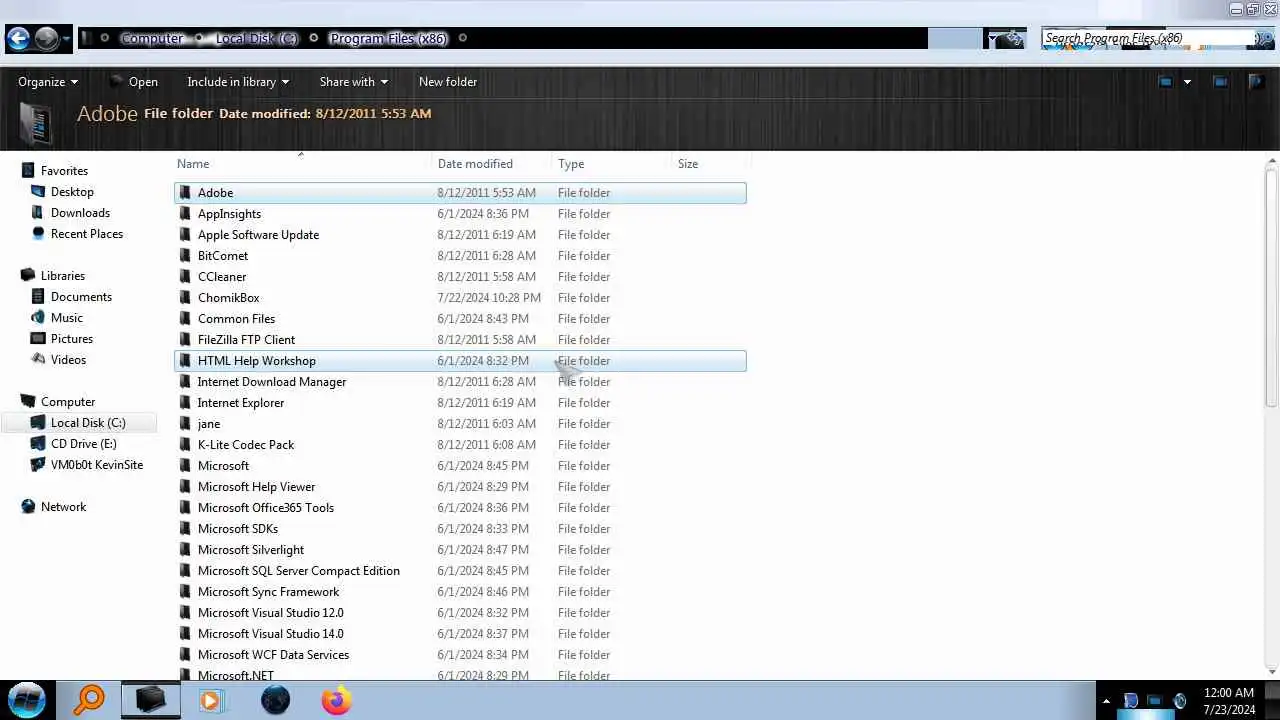
Task: Open Desktop in Favorites
Action: point(72,192)
